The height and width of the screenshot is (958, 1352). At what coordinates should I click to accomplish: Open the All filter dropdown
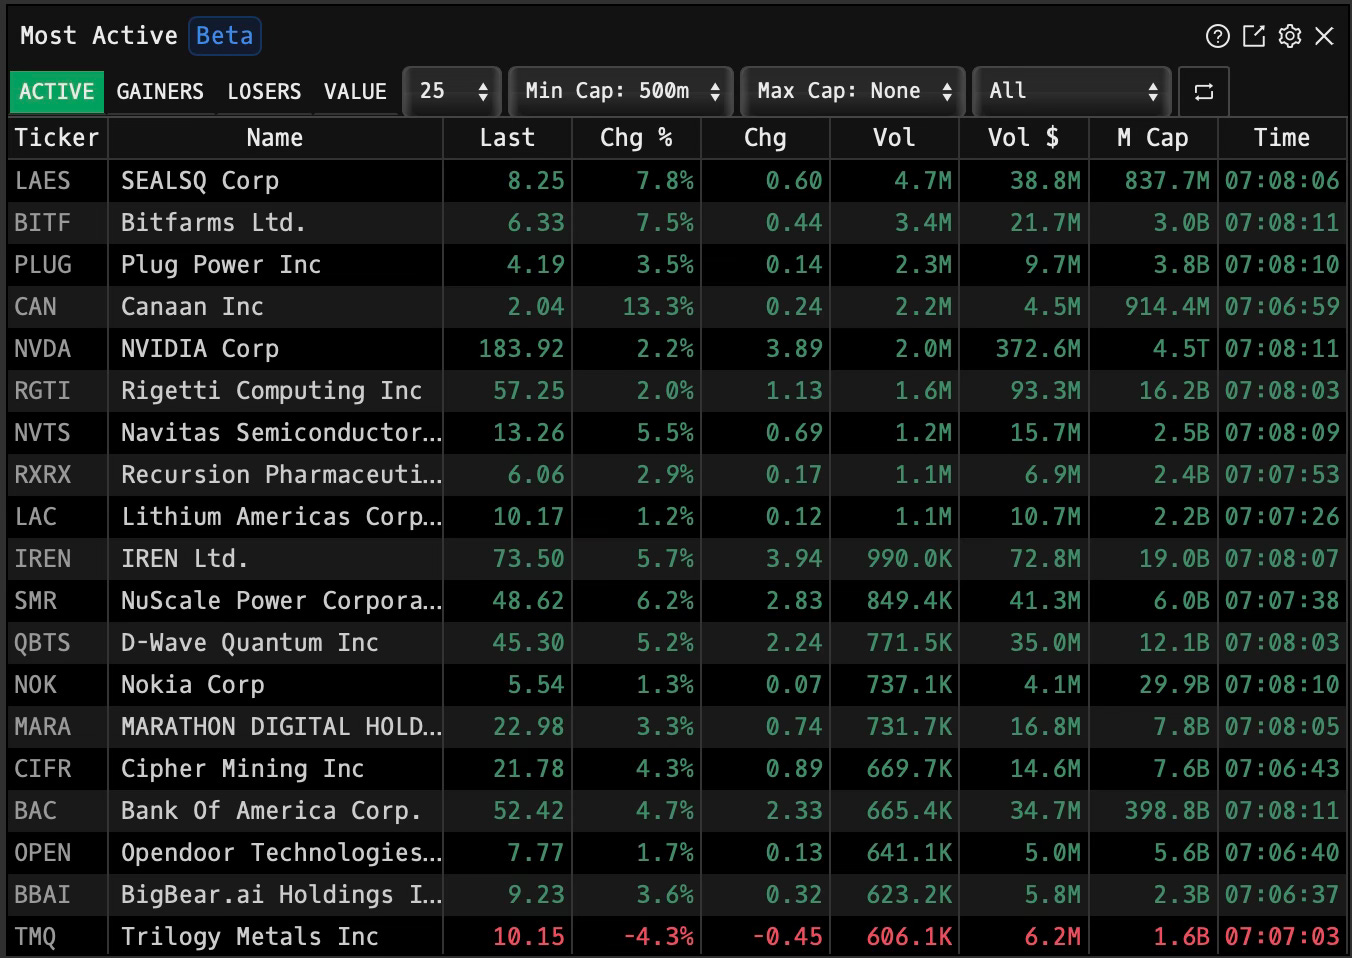point(1072,92)
